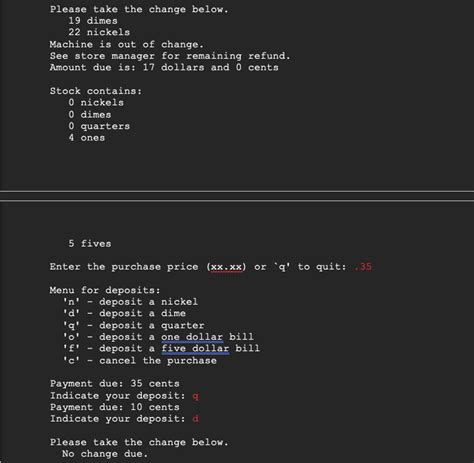Click the '0 quarters' stock line
The image size is (474, 463).
99,126
